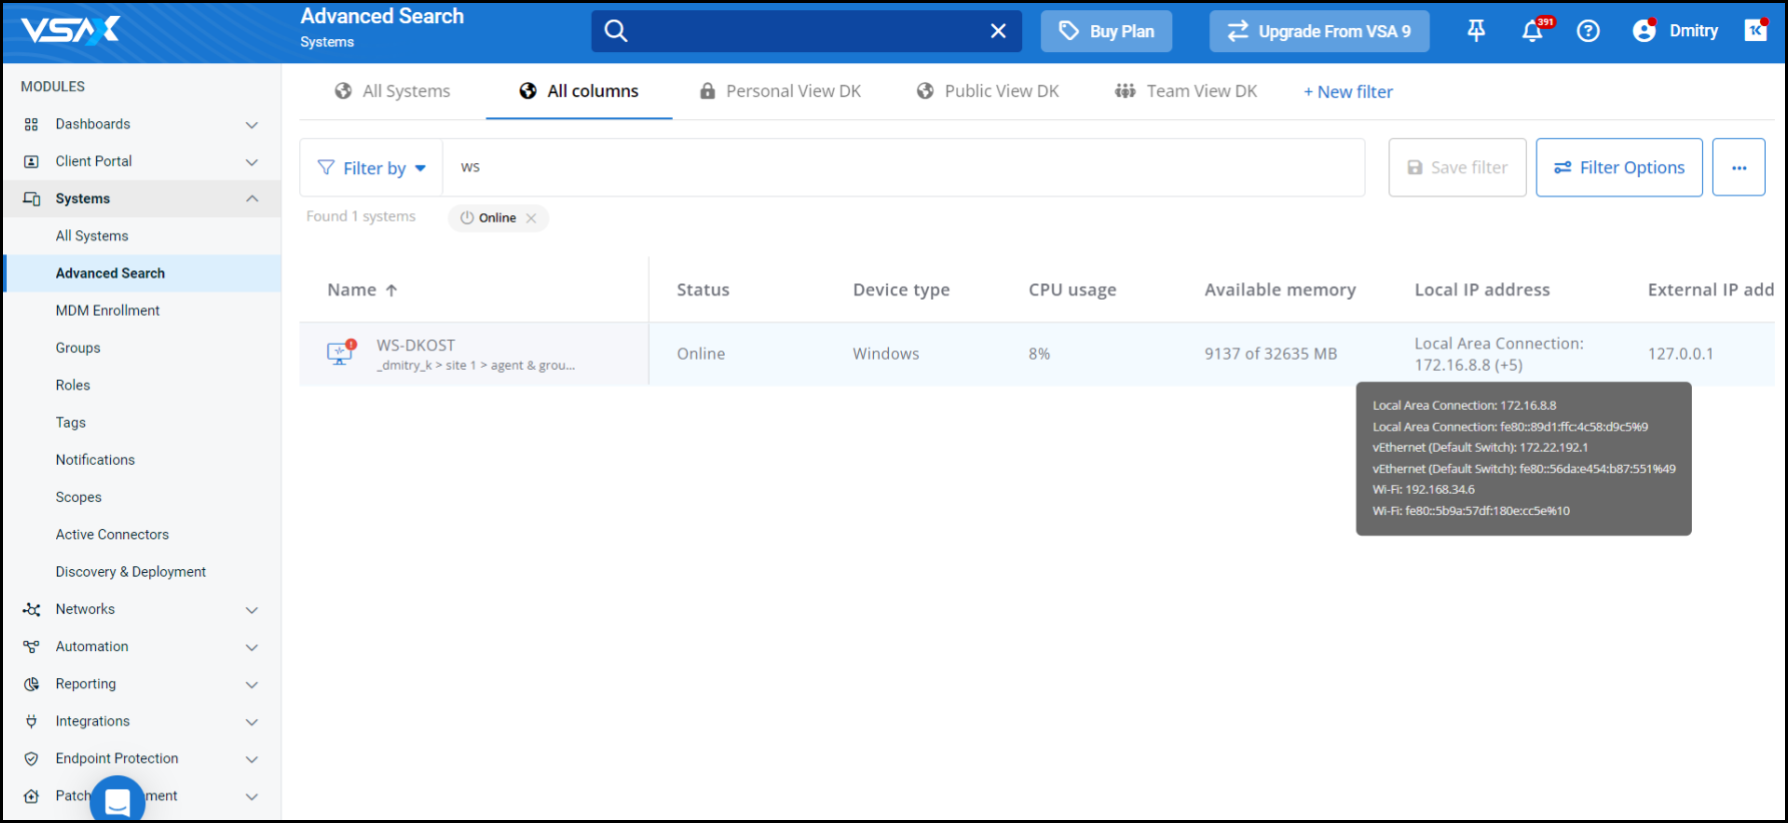Remove the Online filter chip
The height and width of the screenshot is (823, 1788).
(531, 218)
